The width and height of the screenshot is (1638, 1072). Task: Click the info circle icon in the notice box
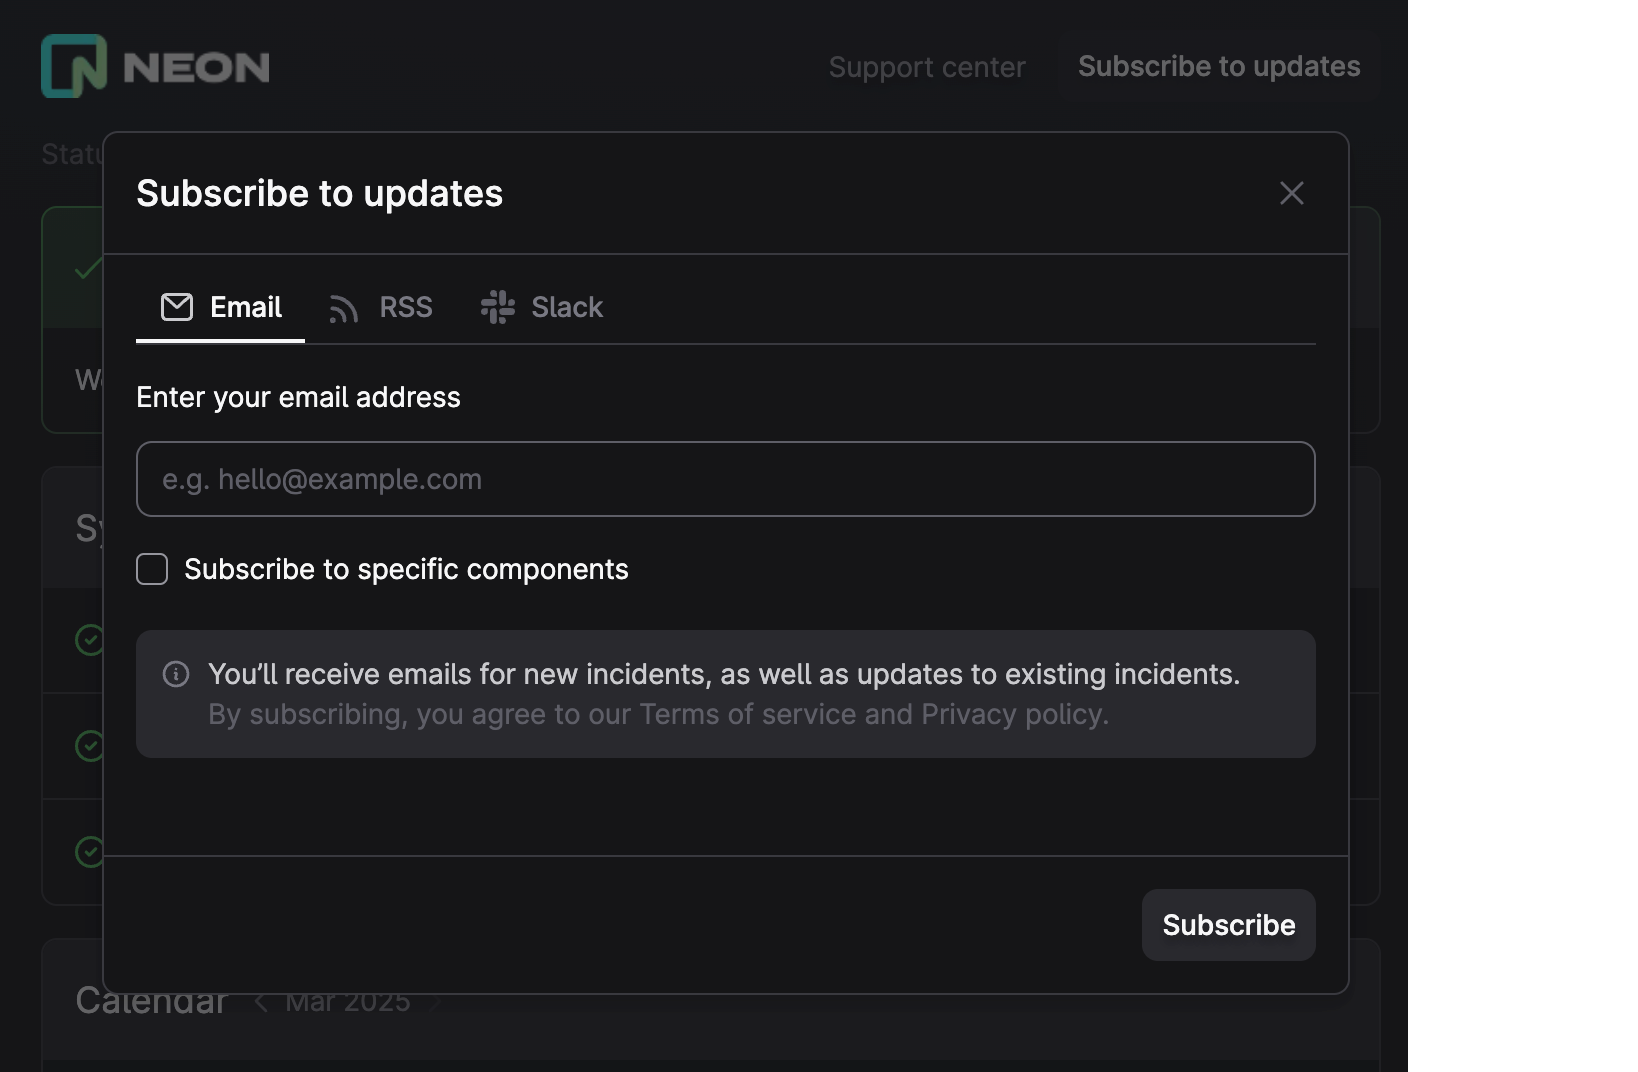pyautogui.click(x=177, y=675)
